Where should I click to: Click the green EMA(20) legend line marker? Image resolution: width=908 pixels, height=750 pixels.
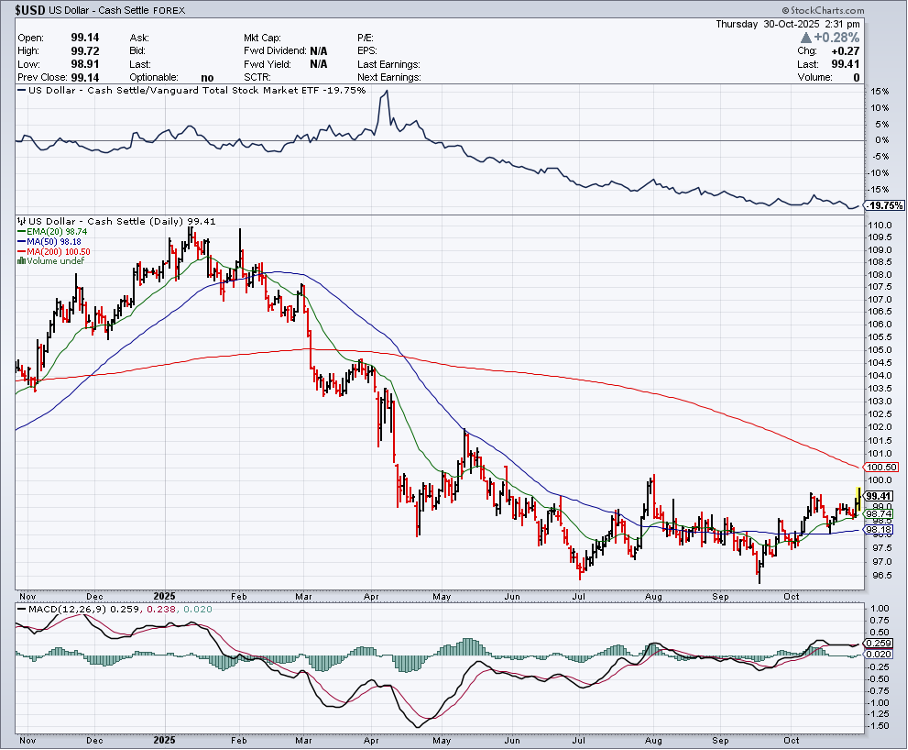[x=20, y=231]
